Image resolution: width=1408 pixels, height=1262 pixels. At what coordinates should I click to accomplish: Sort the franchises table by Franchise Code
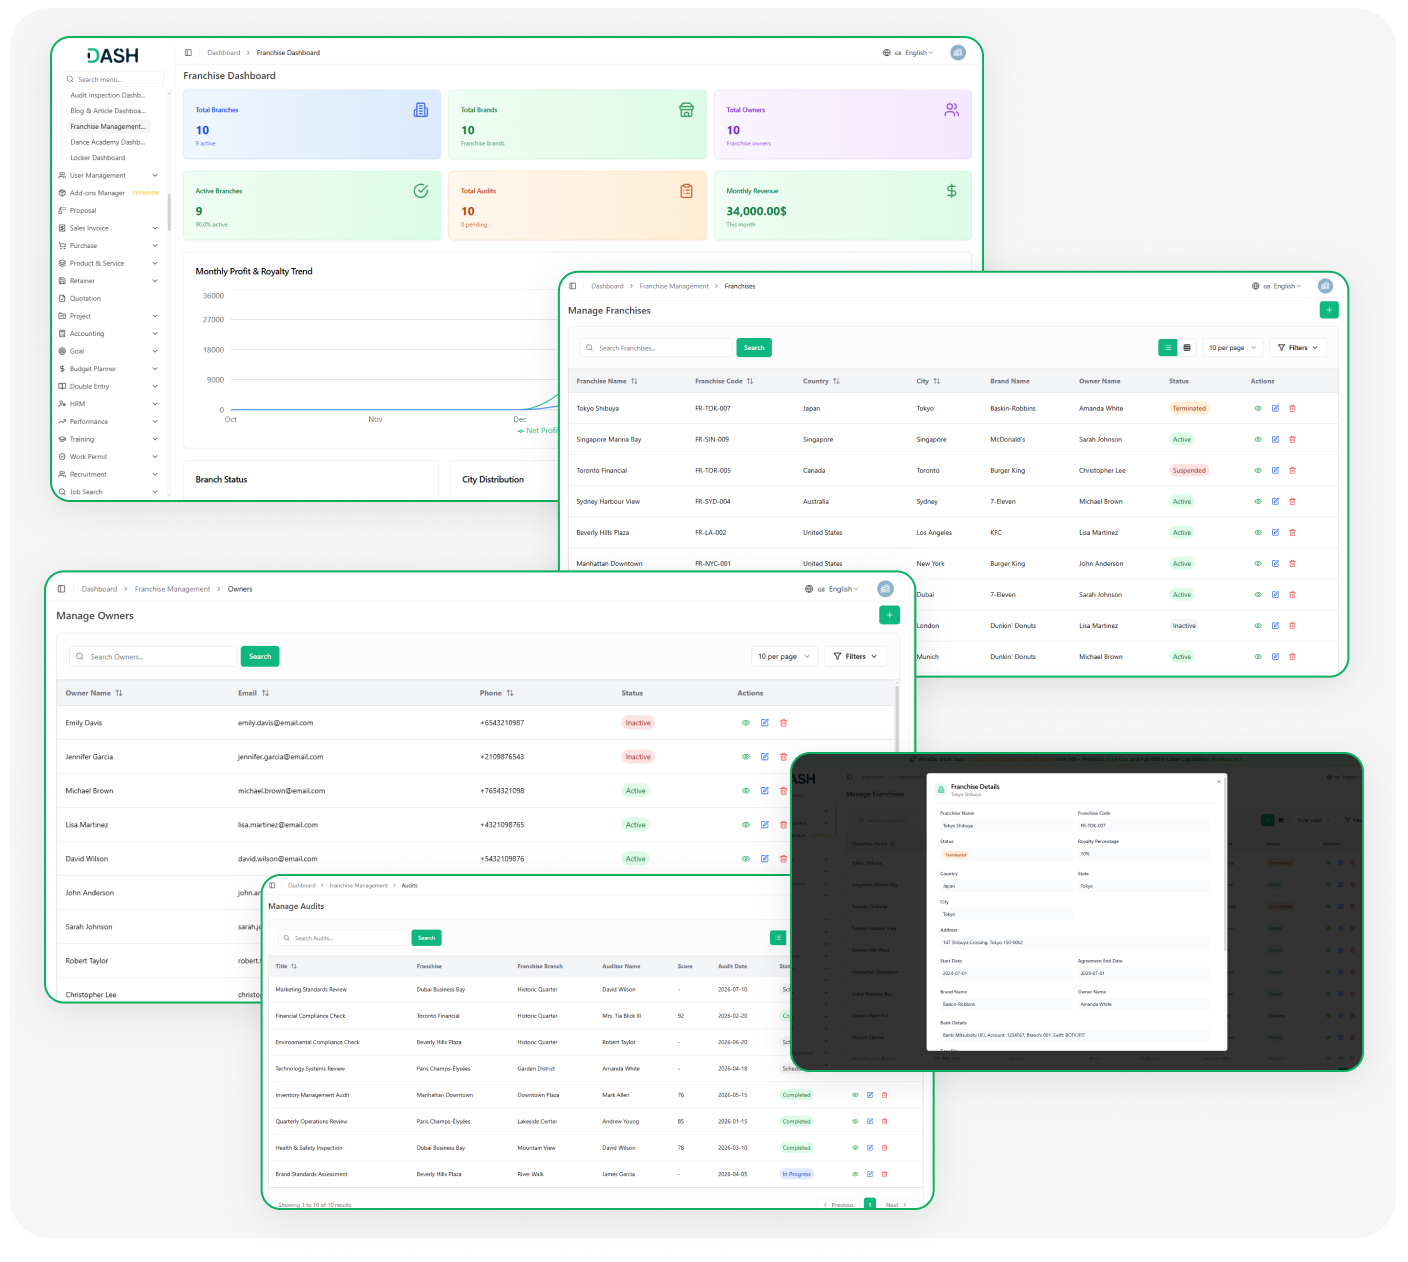coord(724,381)
